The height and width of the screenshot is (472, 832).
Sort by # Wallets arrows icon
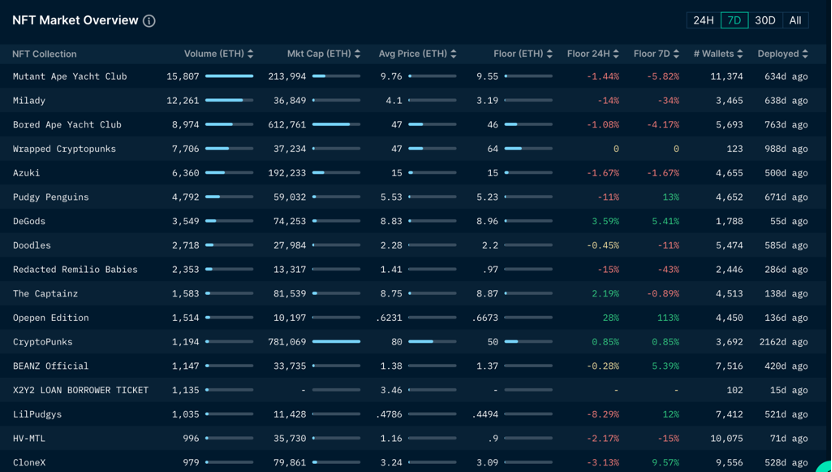[x=740, y=54]
